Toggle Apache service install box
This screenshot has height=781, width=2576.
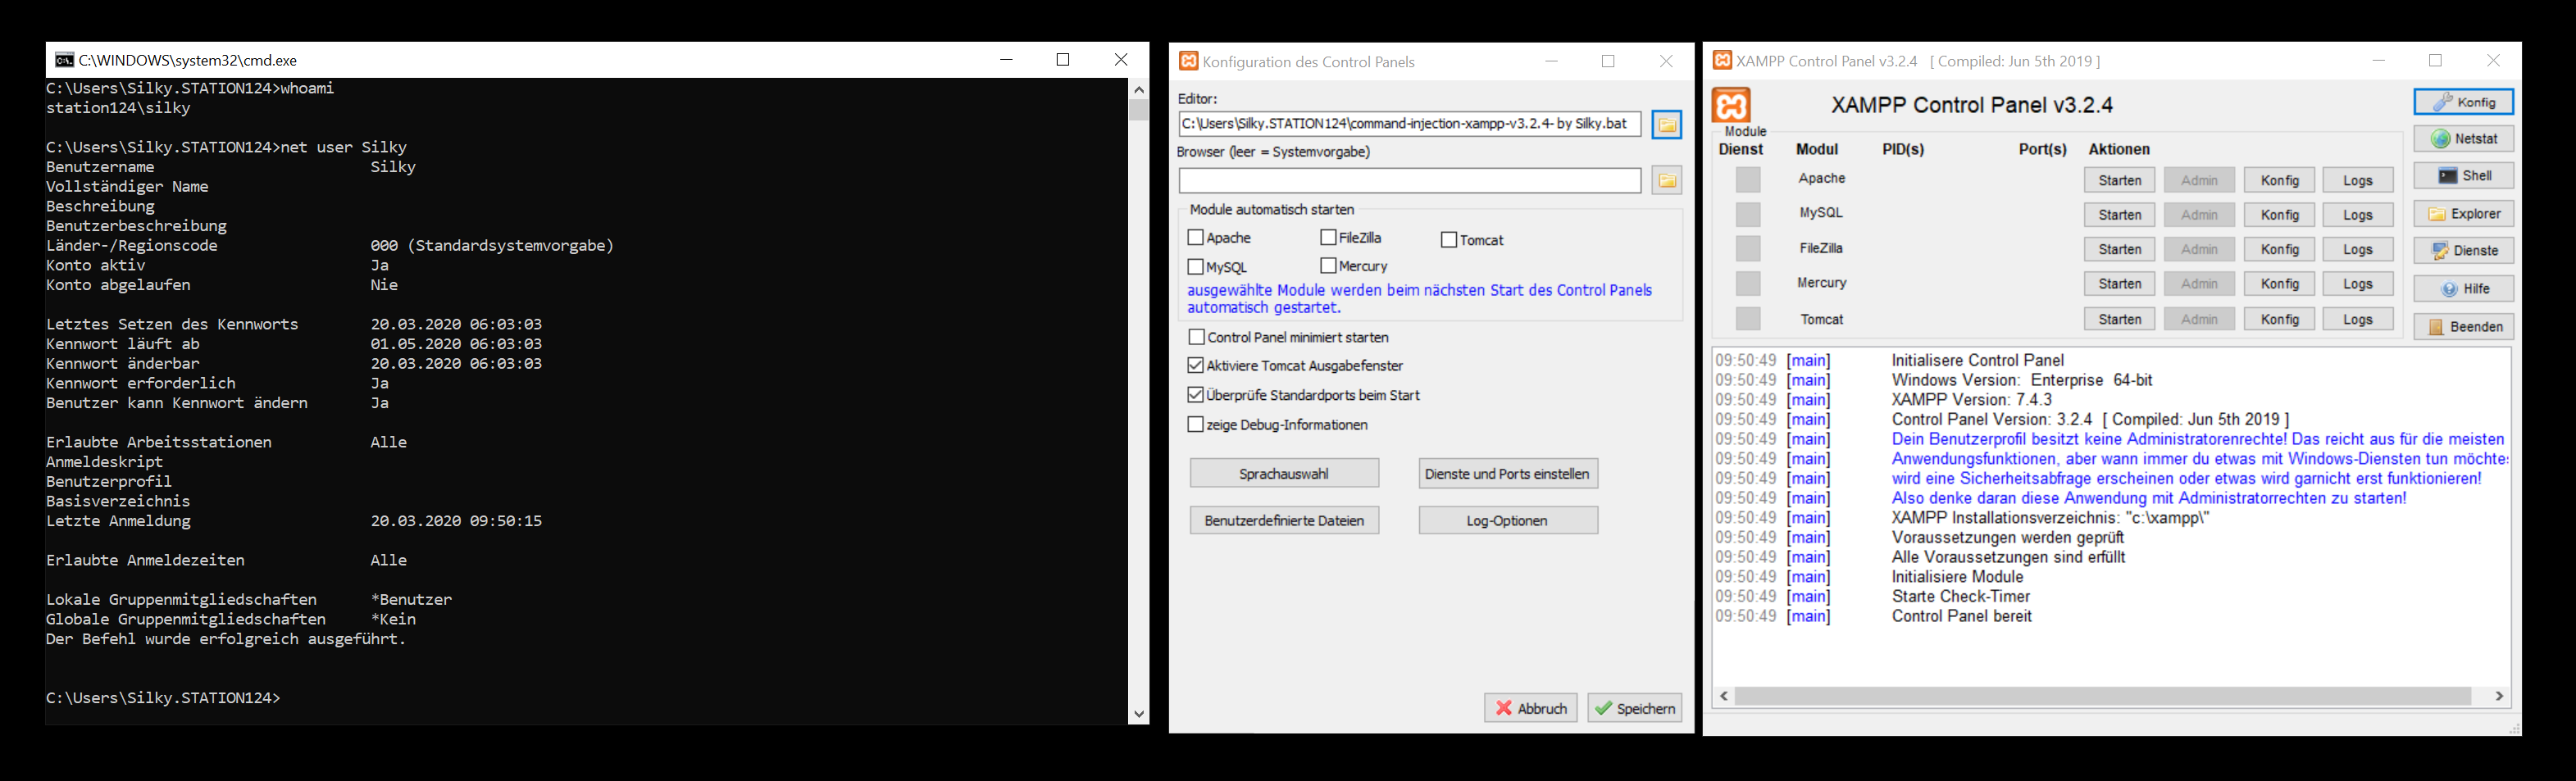[x=1748, y=180]
